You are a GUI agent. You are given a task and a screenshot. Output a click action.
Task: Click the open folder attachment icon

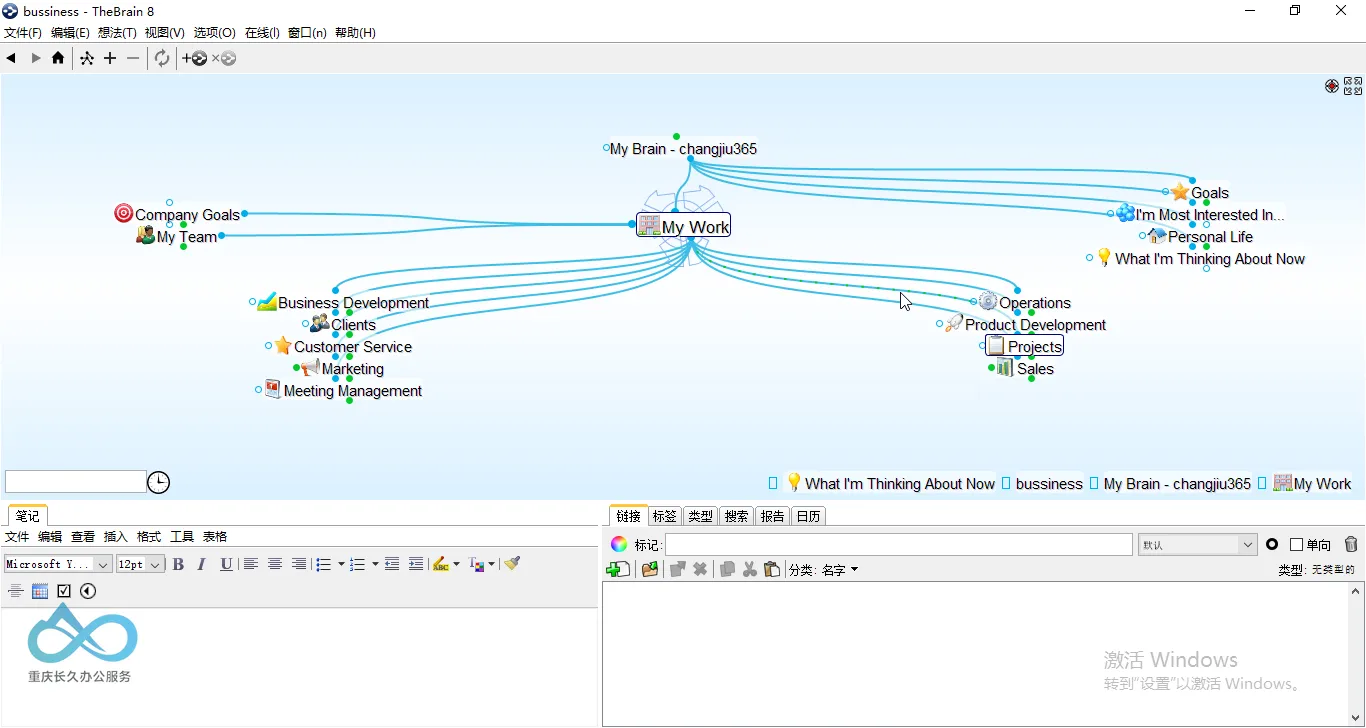(650, 569)
